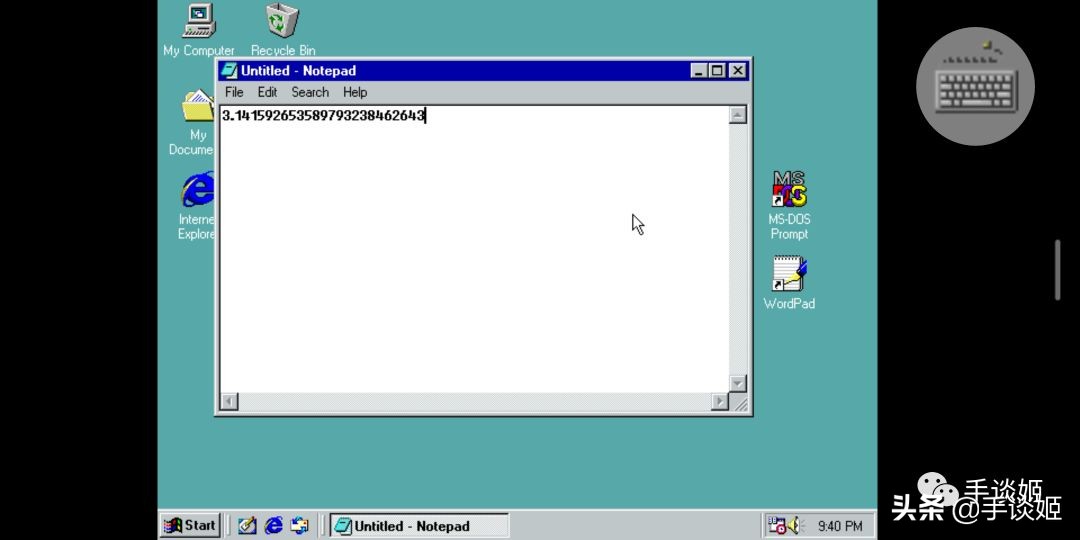Image resolution: width=1080 pixels, height=540 pixels.
Task: Open the Edit menu in Notepad
Action: pos(267,92)
